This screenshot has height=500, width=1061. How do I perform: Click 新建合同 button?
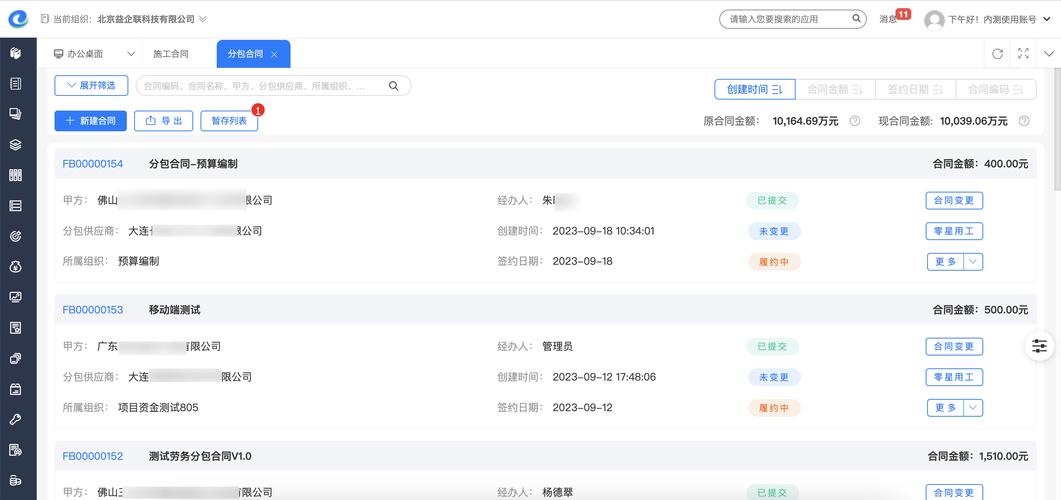pos(91,121)
